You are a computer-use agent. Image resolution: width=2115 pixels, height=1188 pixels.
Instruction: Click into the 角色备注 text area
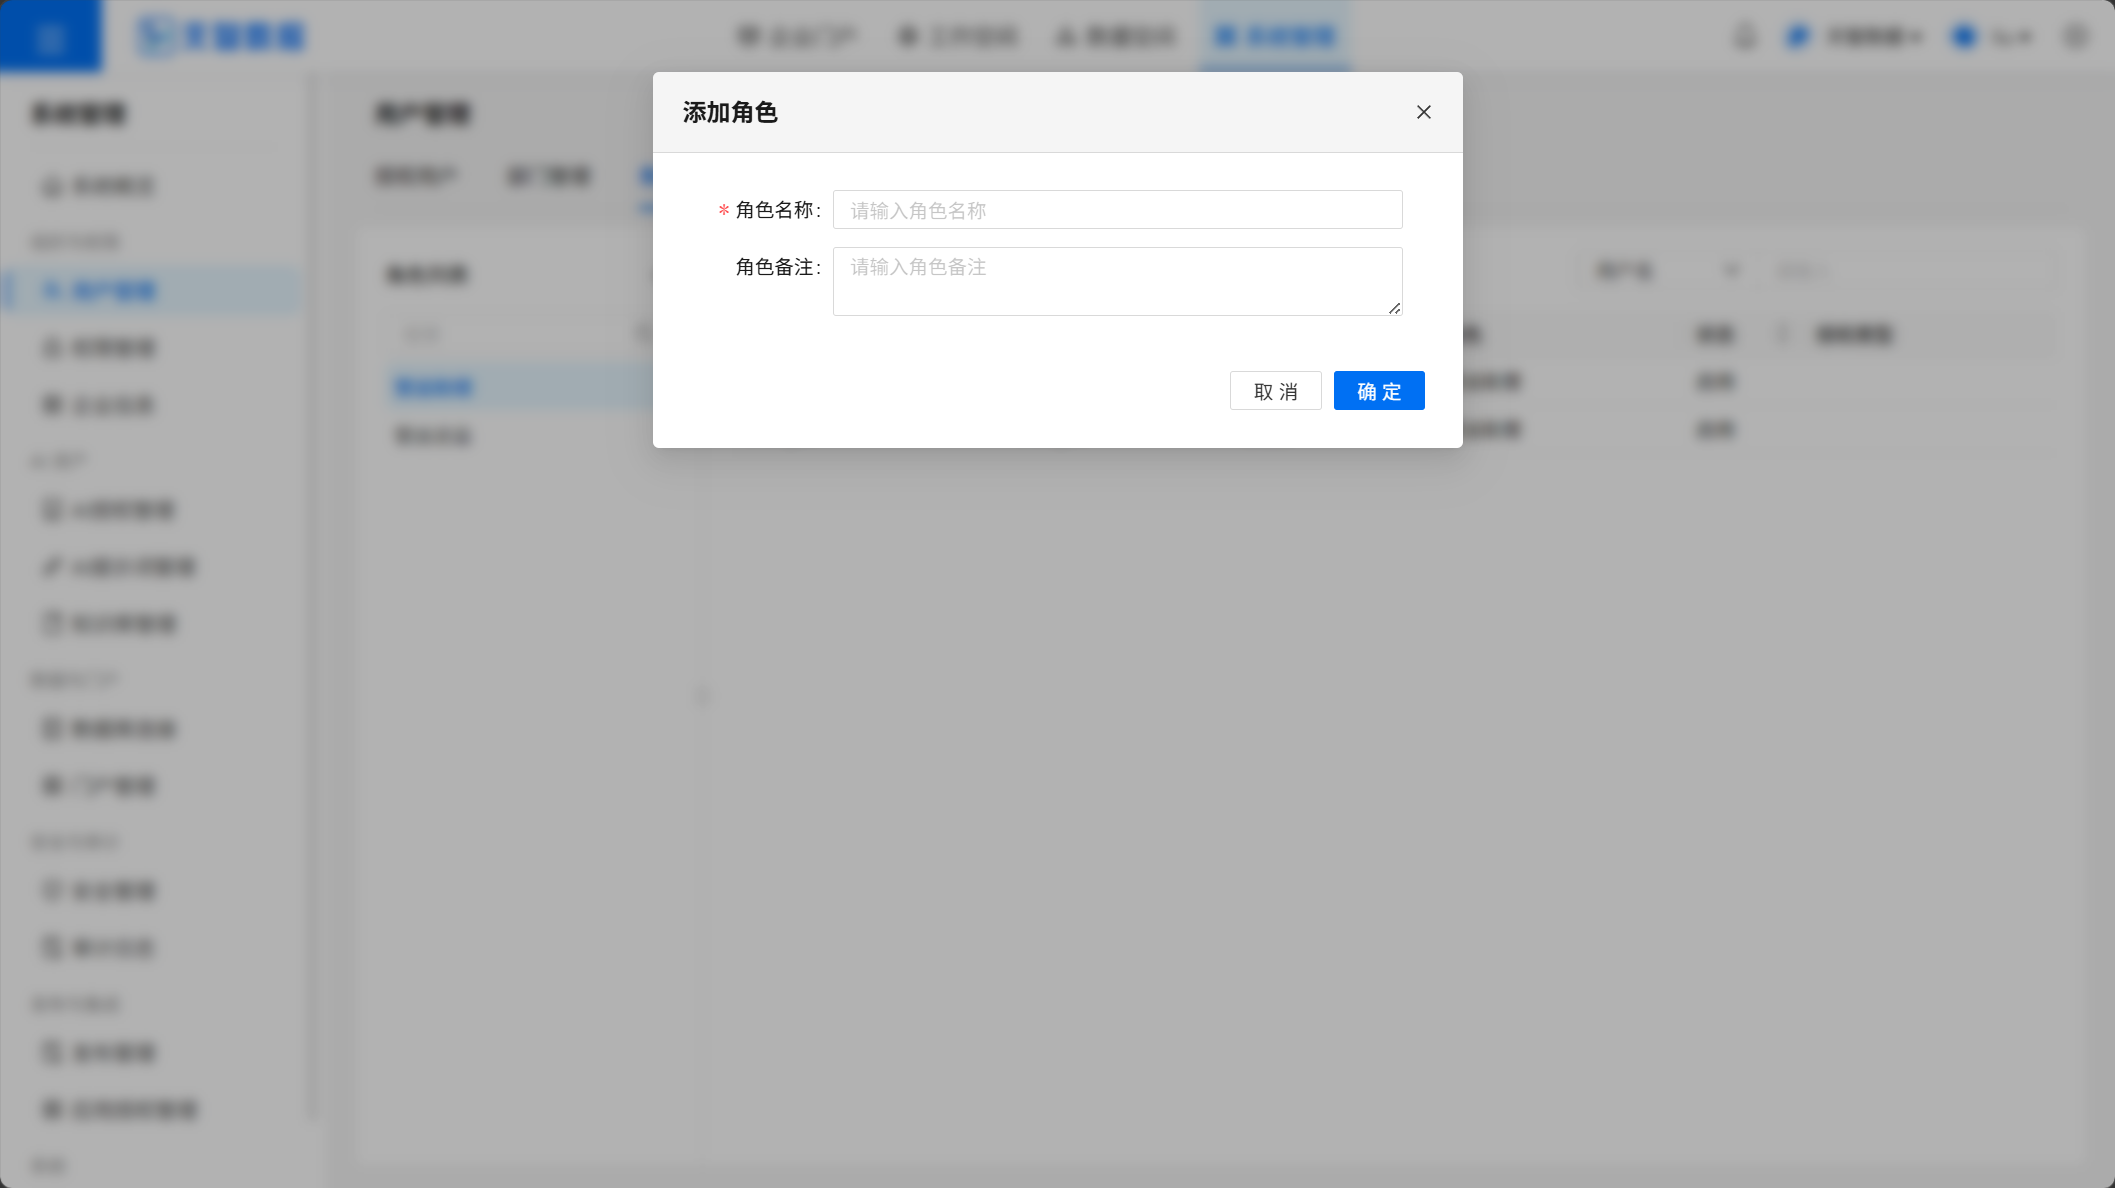click(x=1117, y=281)
